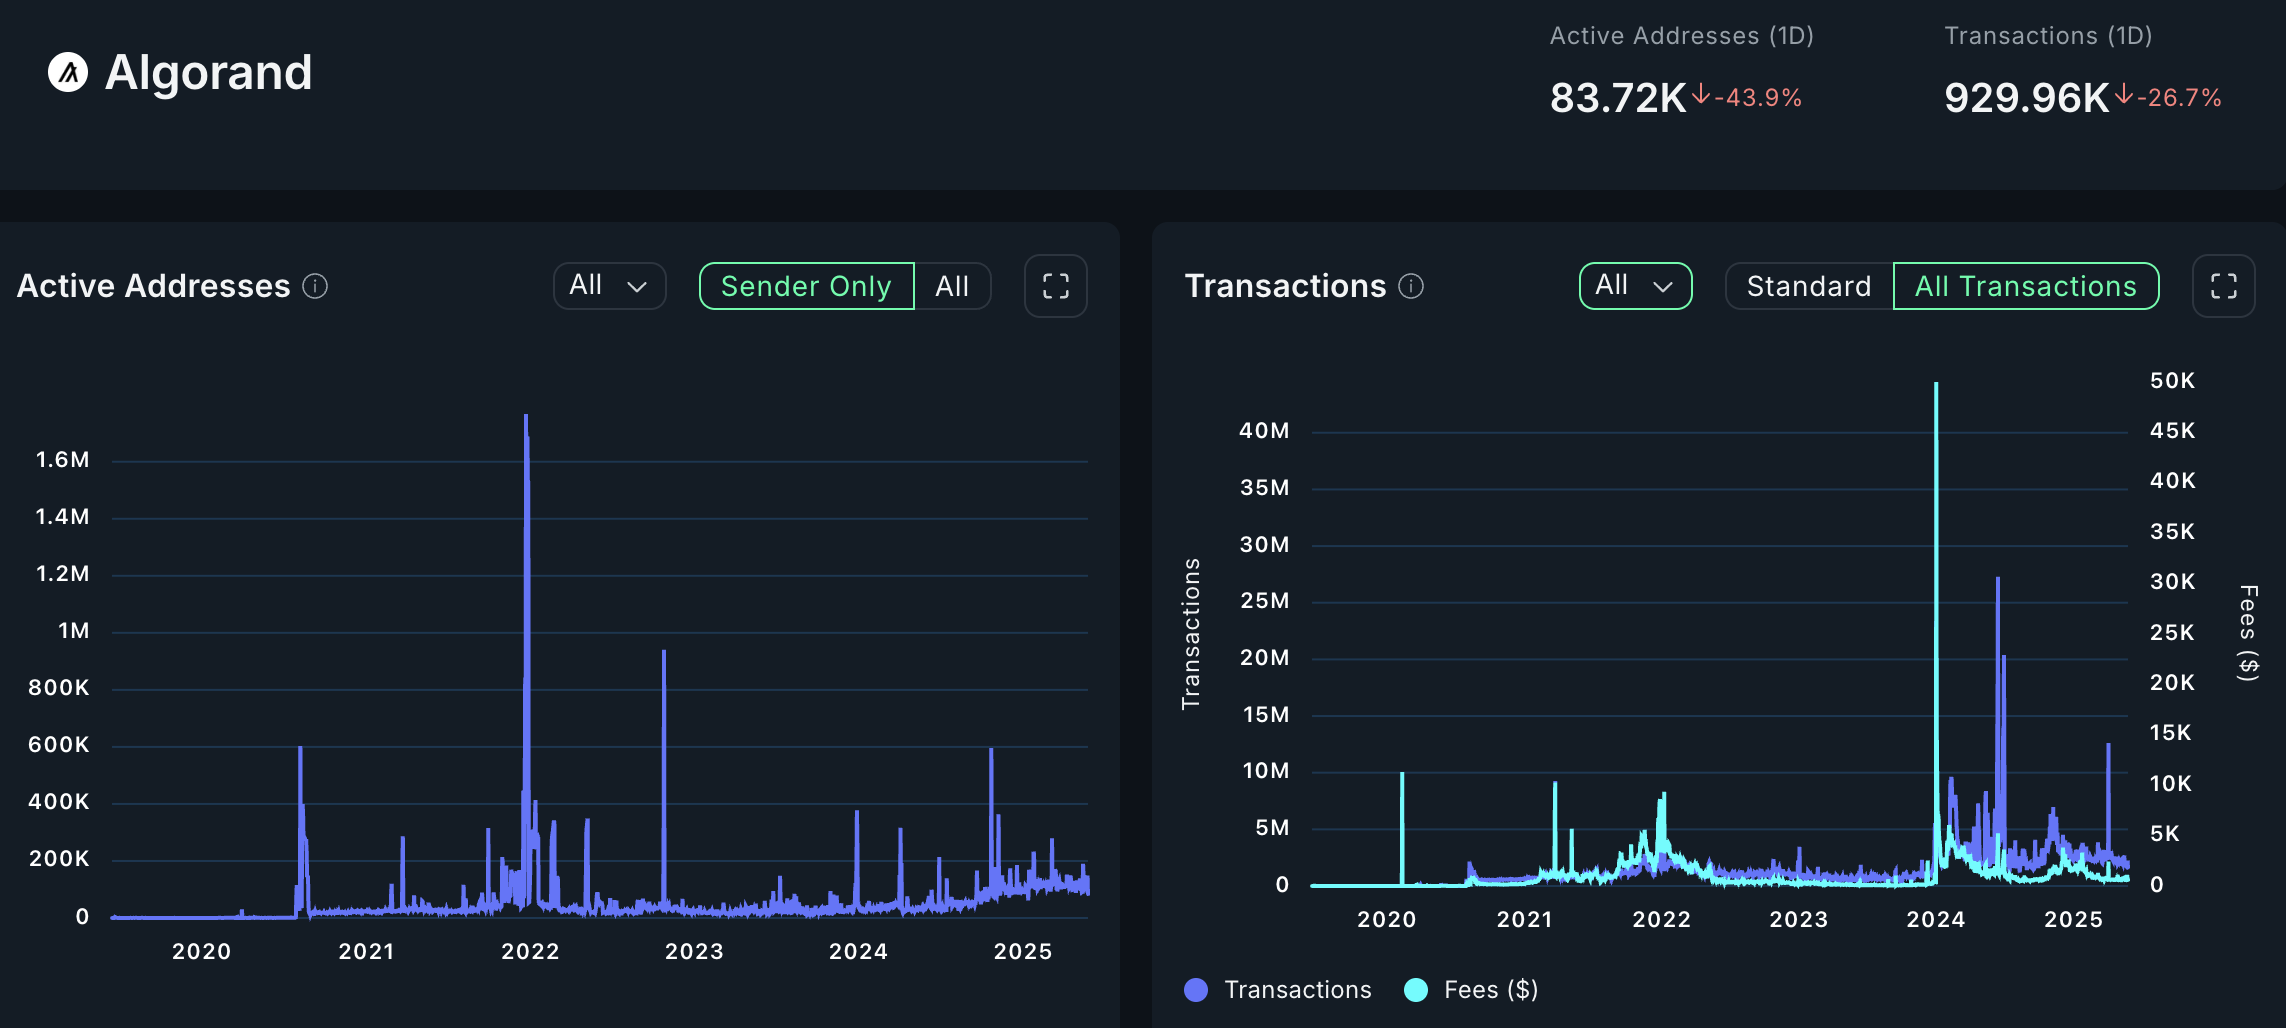
Task: Click the Fees ($) vertical axis title
Action: (2248, 633)
